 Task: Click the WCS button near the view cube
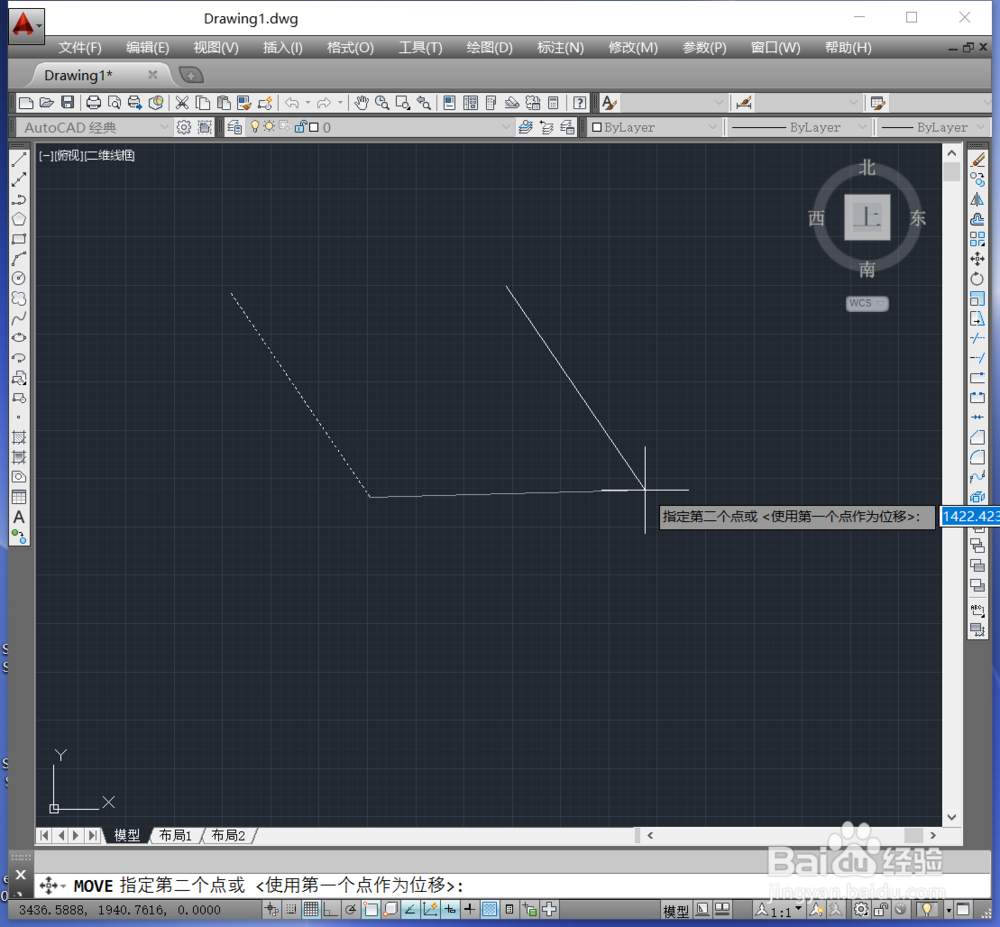866,303
